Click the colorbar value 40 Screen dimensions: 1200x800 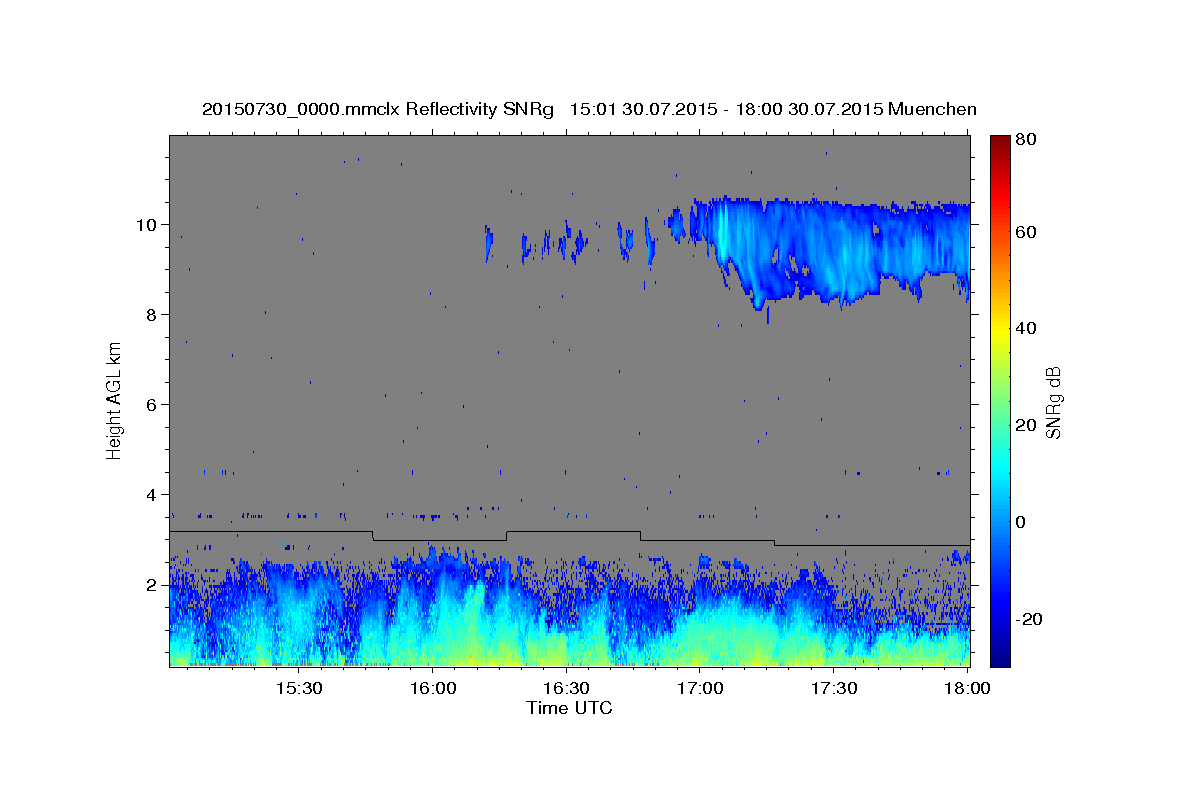1025,328
